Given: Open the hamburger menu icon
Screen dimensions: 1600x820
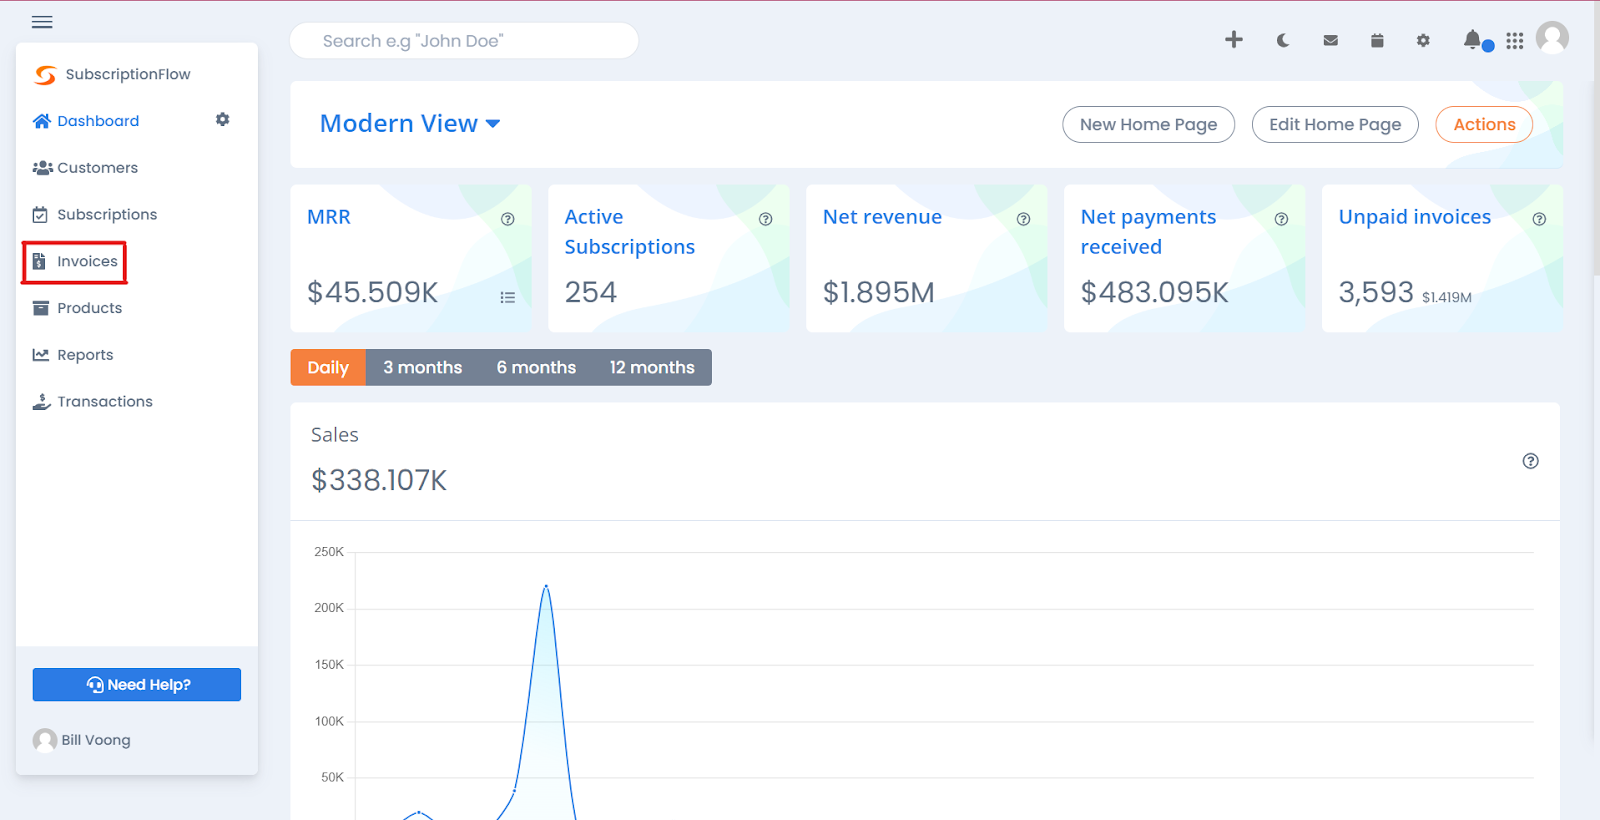Looking at the screenshot, I should coord(42,22).
